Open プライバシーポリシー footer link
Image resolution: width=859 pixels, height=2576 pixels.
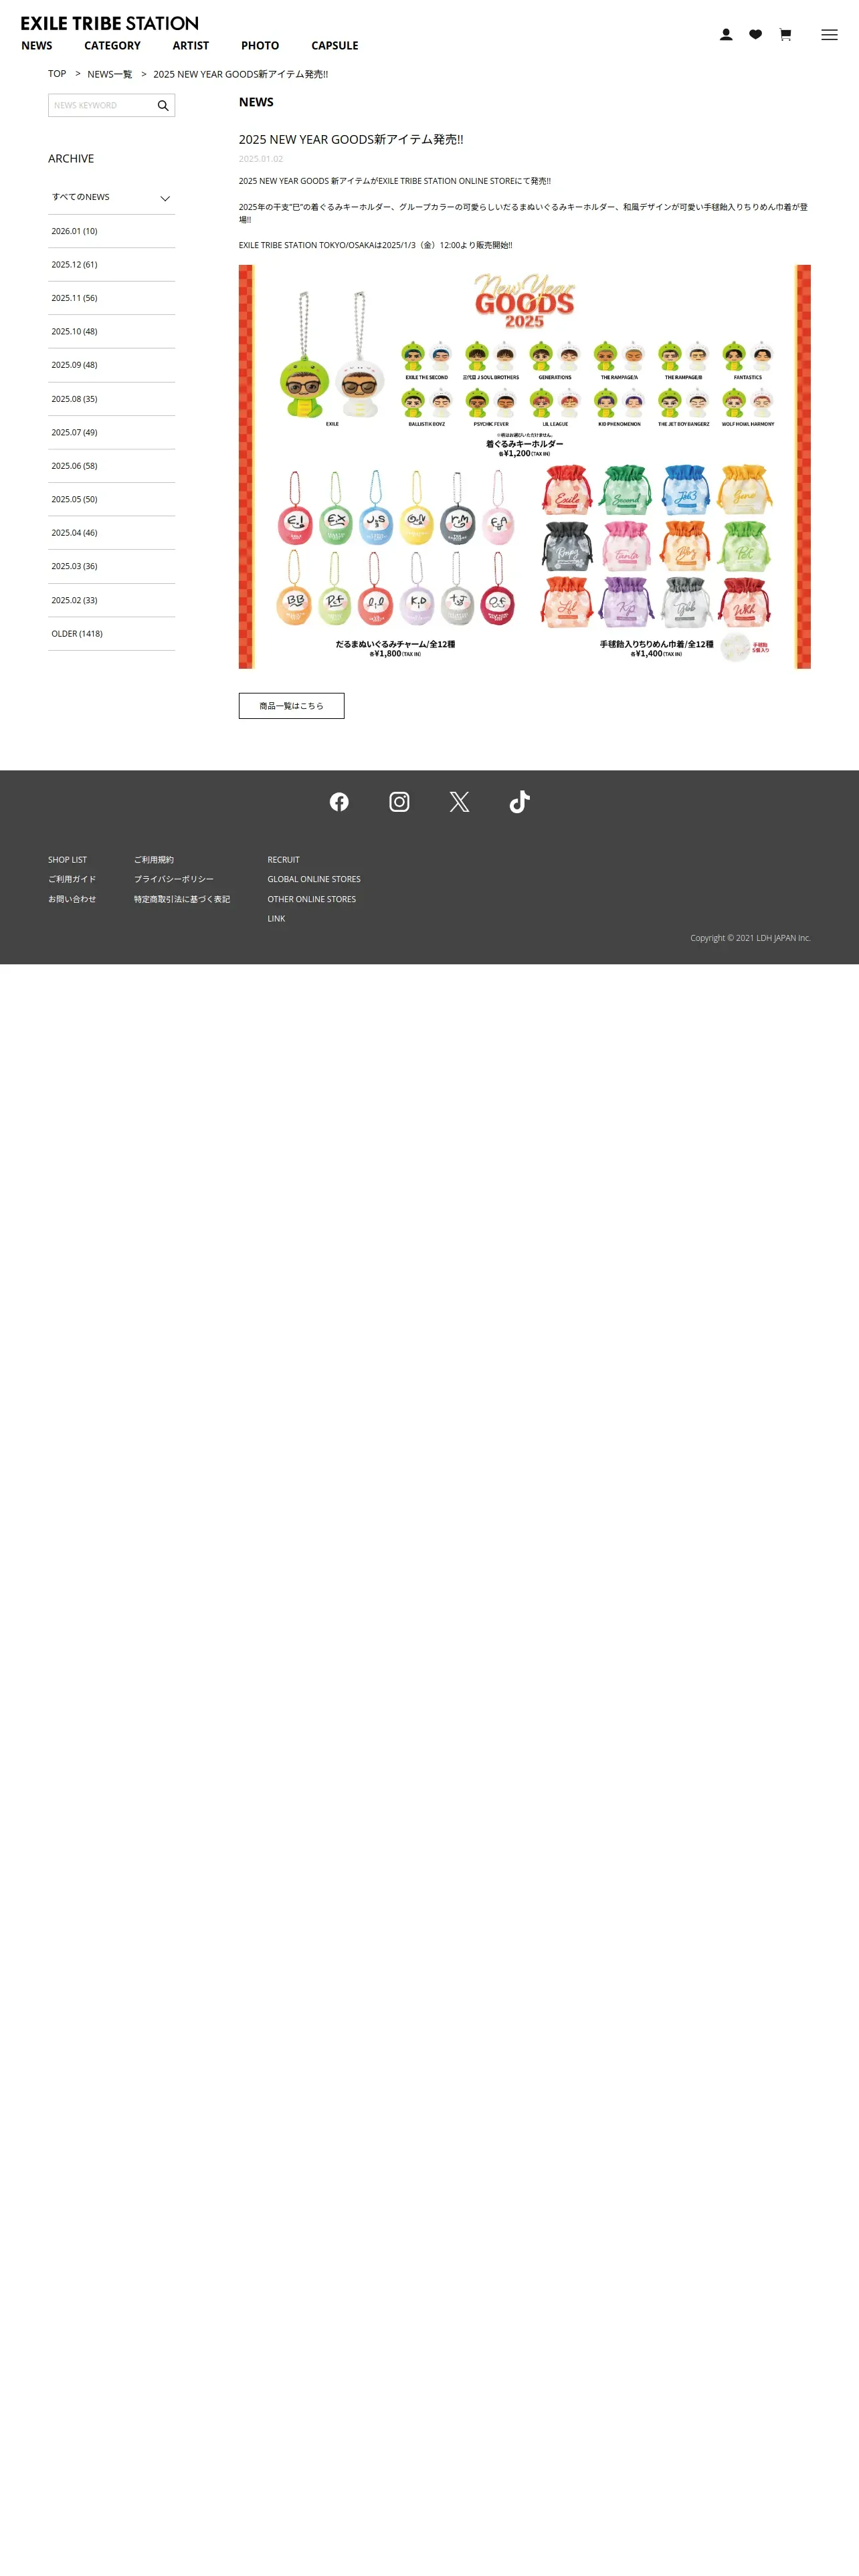(x=174, y=880)
